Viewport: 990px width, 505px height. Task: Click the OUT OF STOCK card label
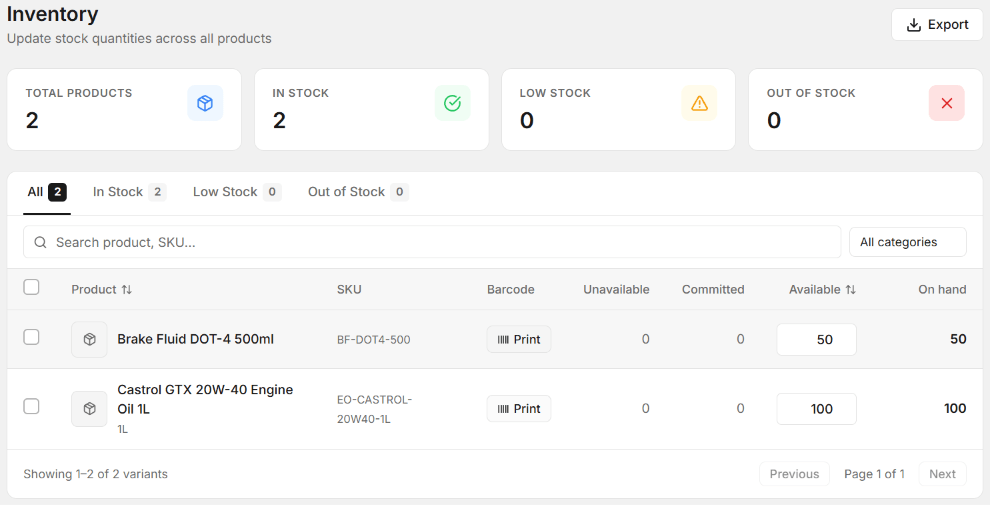811,93
